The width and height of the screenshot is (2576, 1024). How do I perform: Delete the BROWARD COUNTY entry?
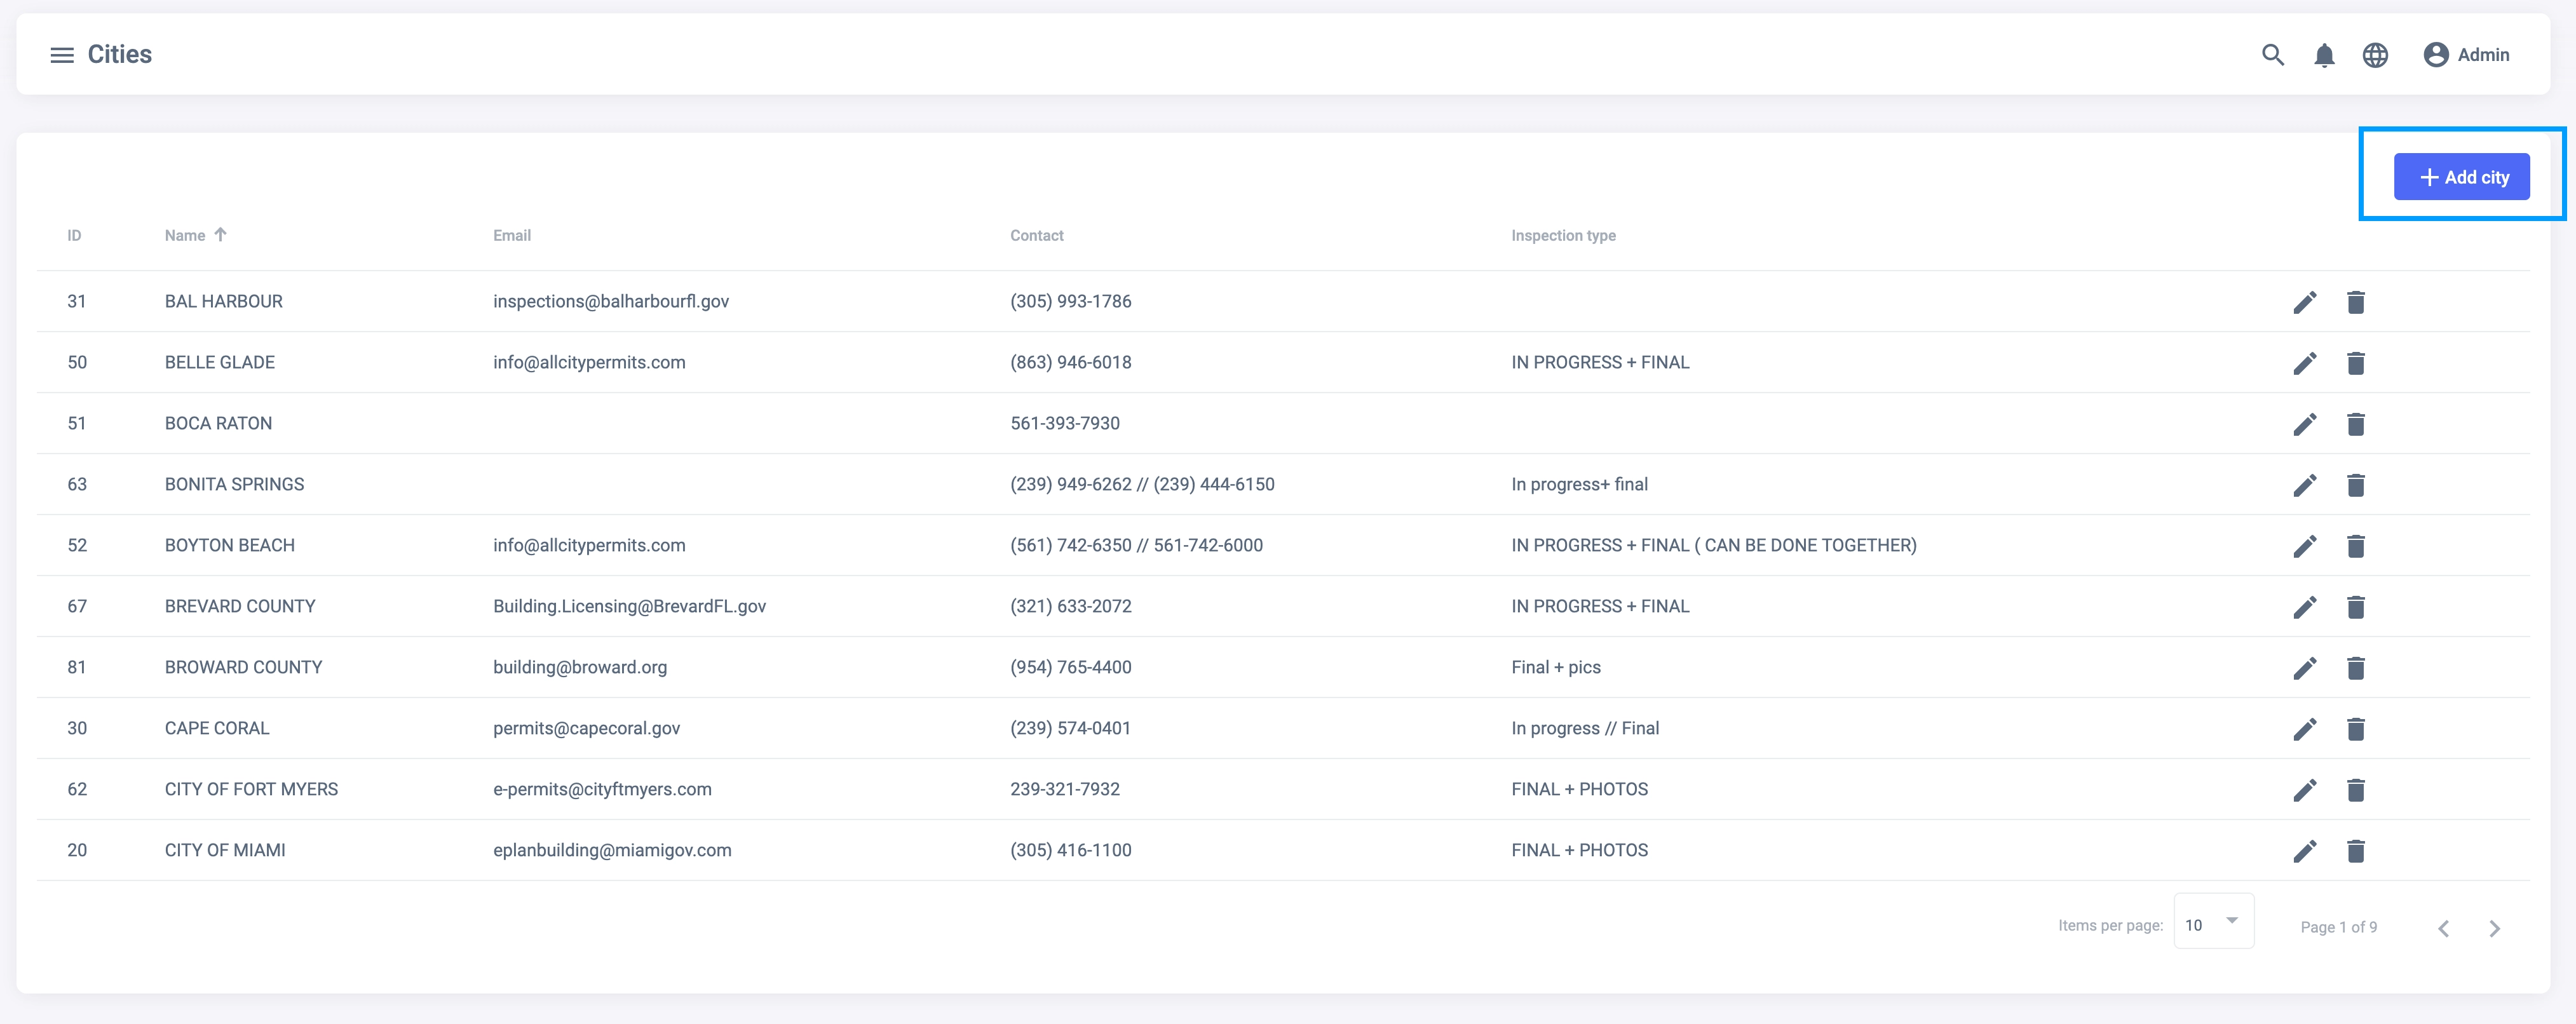tap(2355, 668)
